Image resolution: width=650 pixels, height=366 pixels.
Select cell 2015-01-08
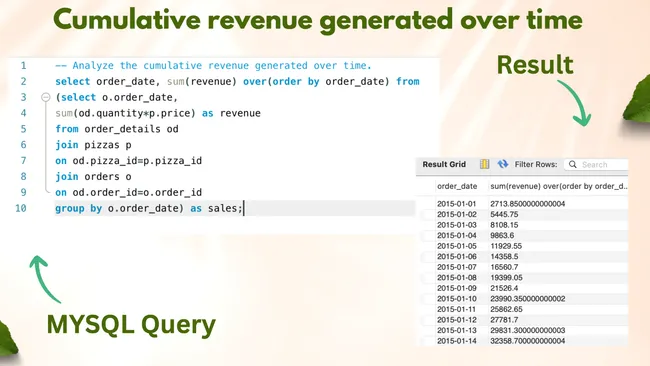pos(456,278)
